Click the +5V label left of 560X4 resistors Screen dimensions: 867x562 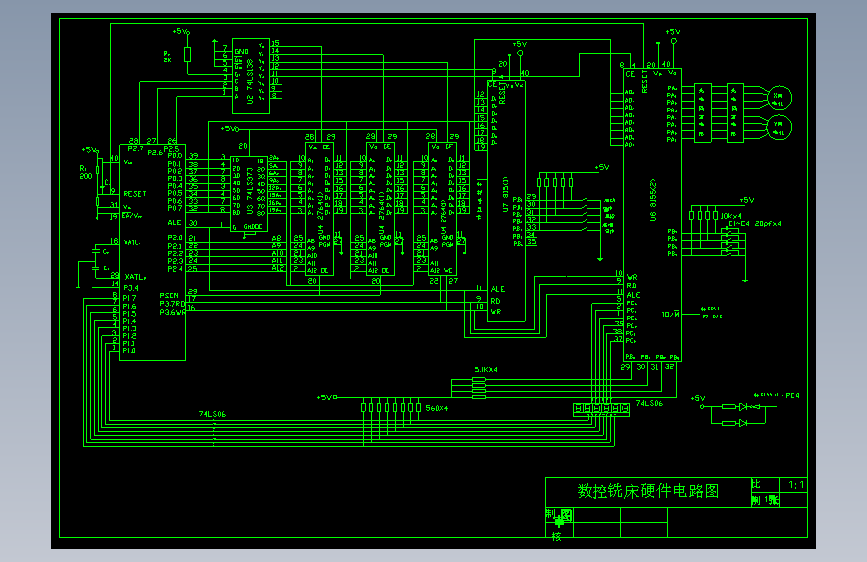click(326, 397)
